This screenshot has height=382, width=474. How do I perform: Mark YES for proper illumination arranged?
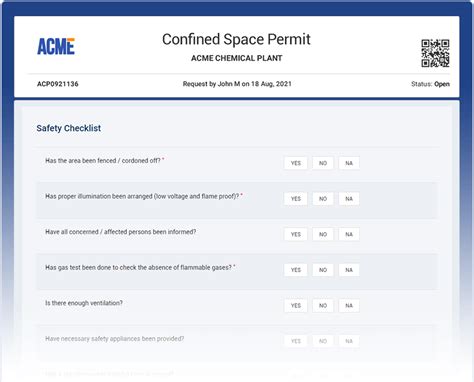coord(296,199)
